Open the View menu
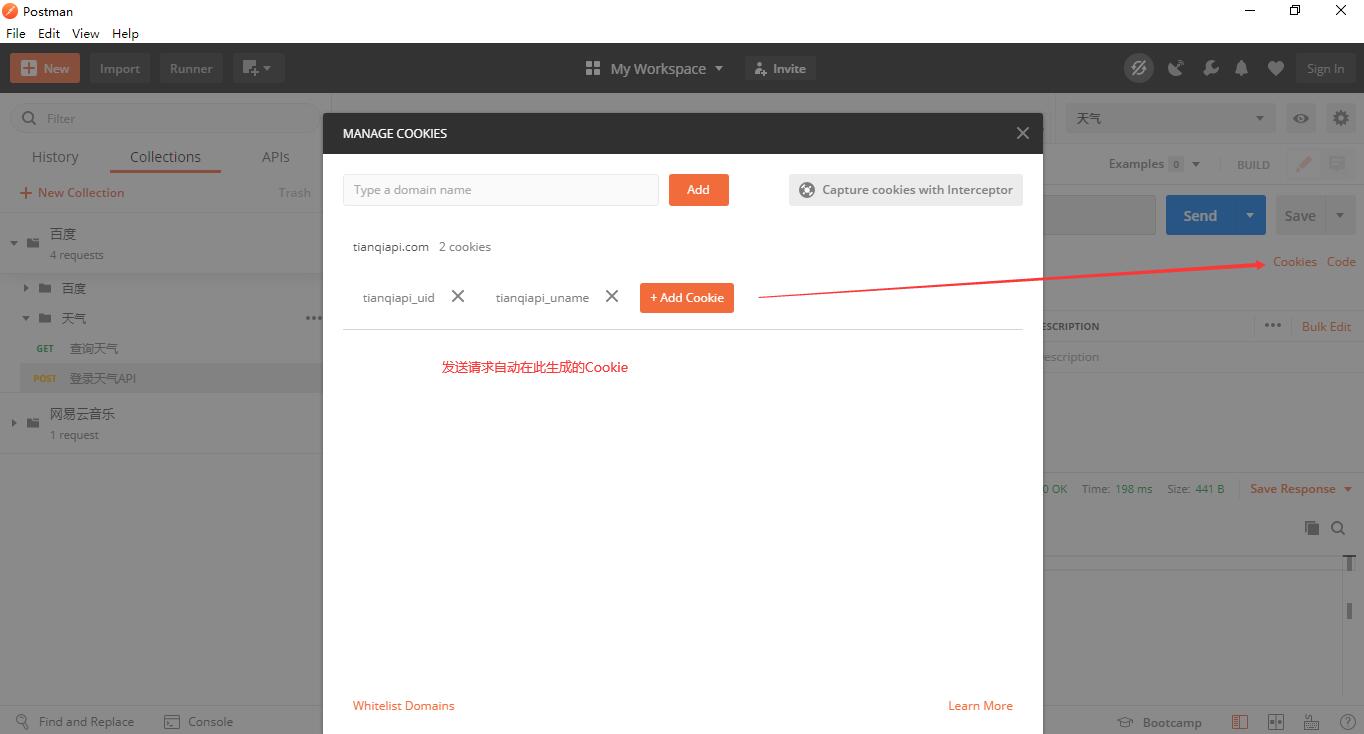Viewport: 1364px width, 734px height. coord(85,33)
